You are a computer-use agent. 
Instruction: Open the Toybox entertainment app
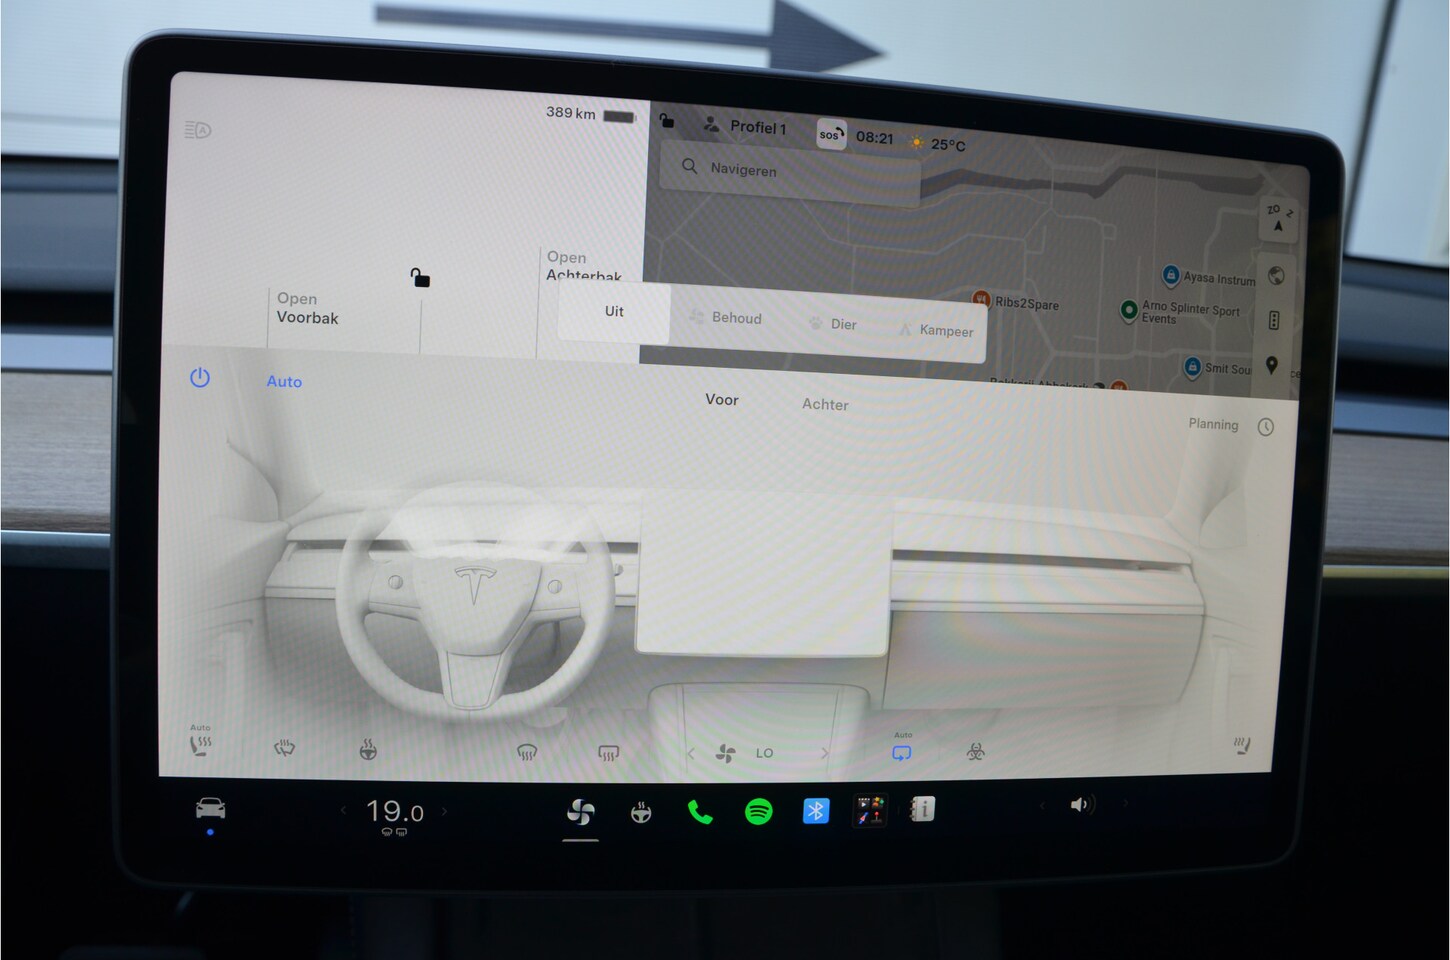[869, 809]
